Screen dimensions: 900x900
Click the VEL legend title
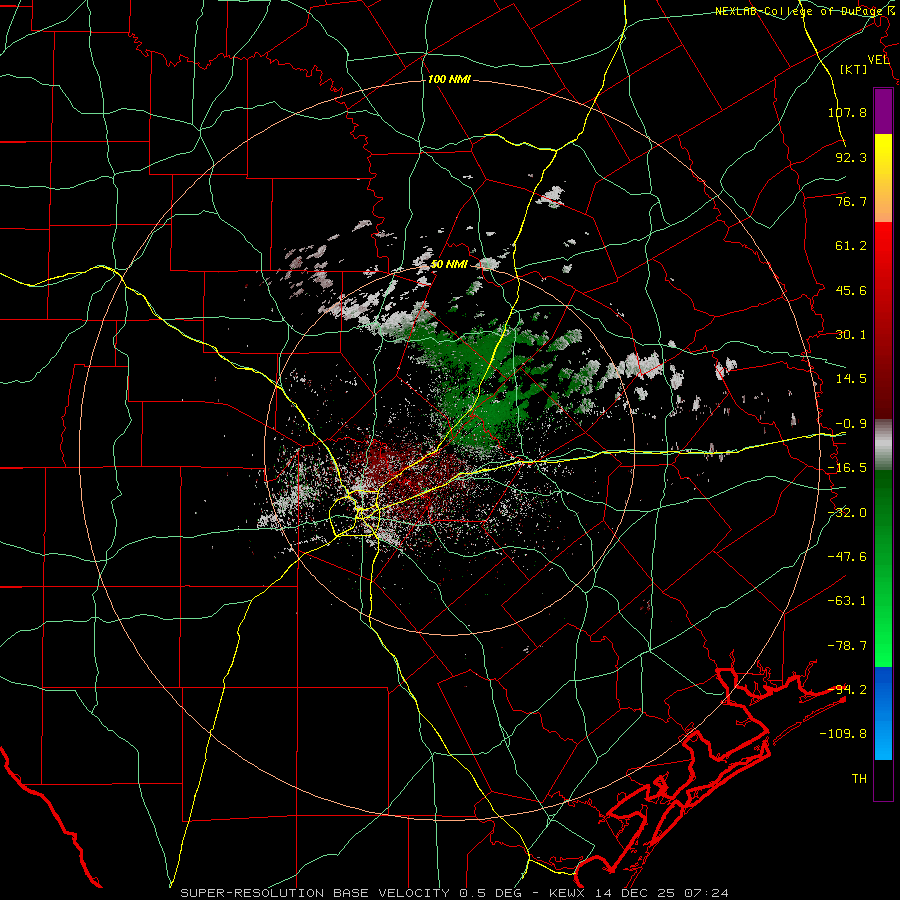coord(878,60)
